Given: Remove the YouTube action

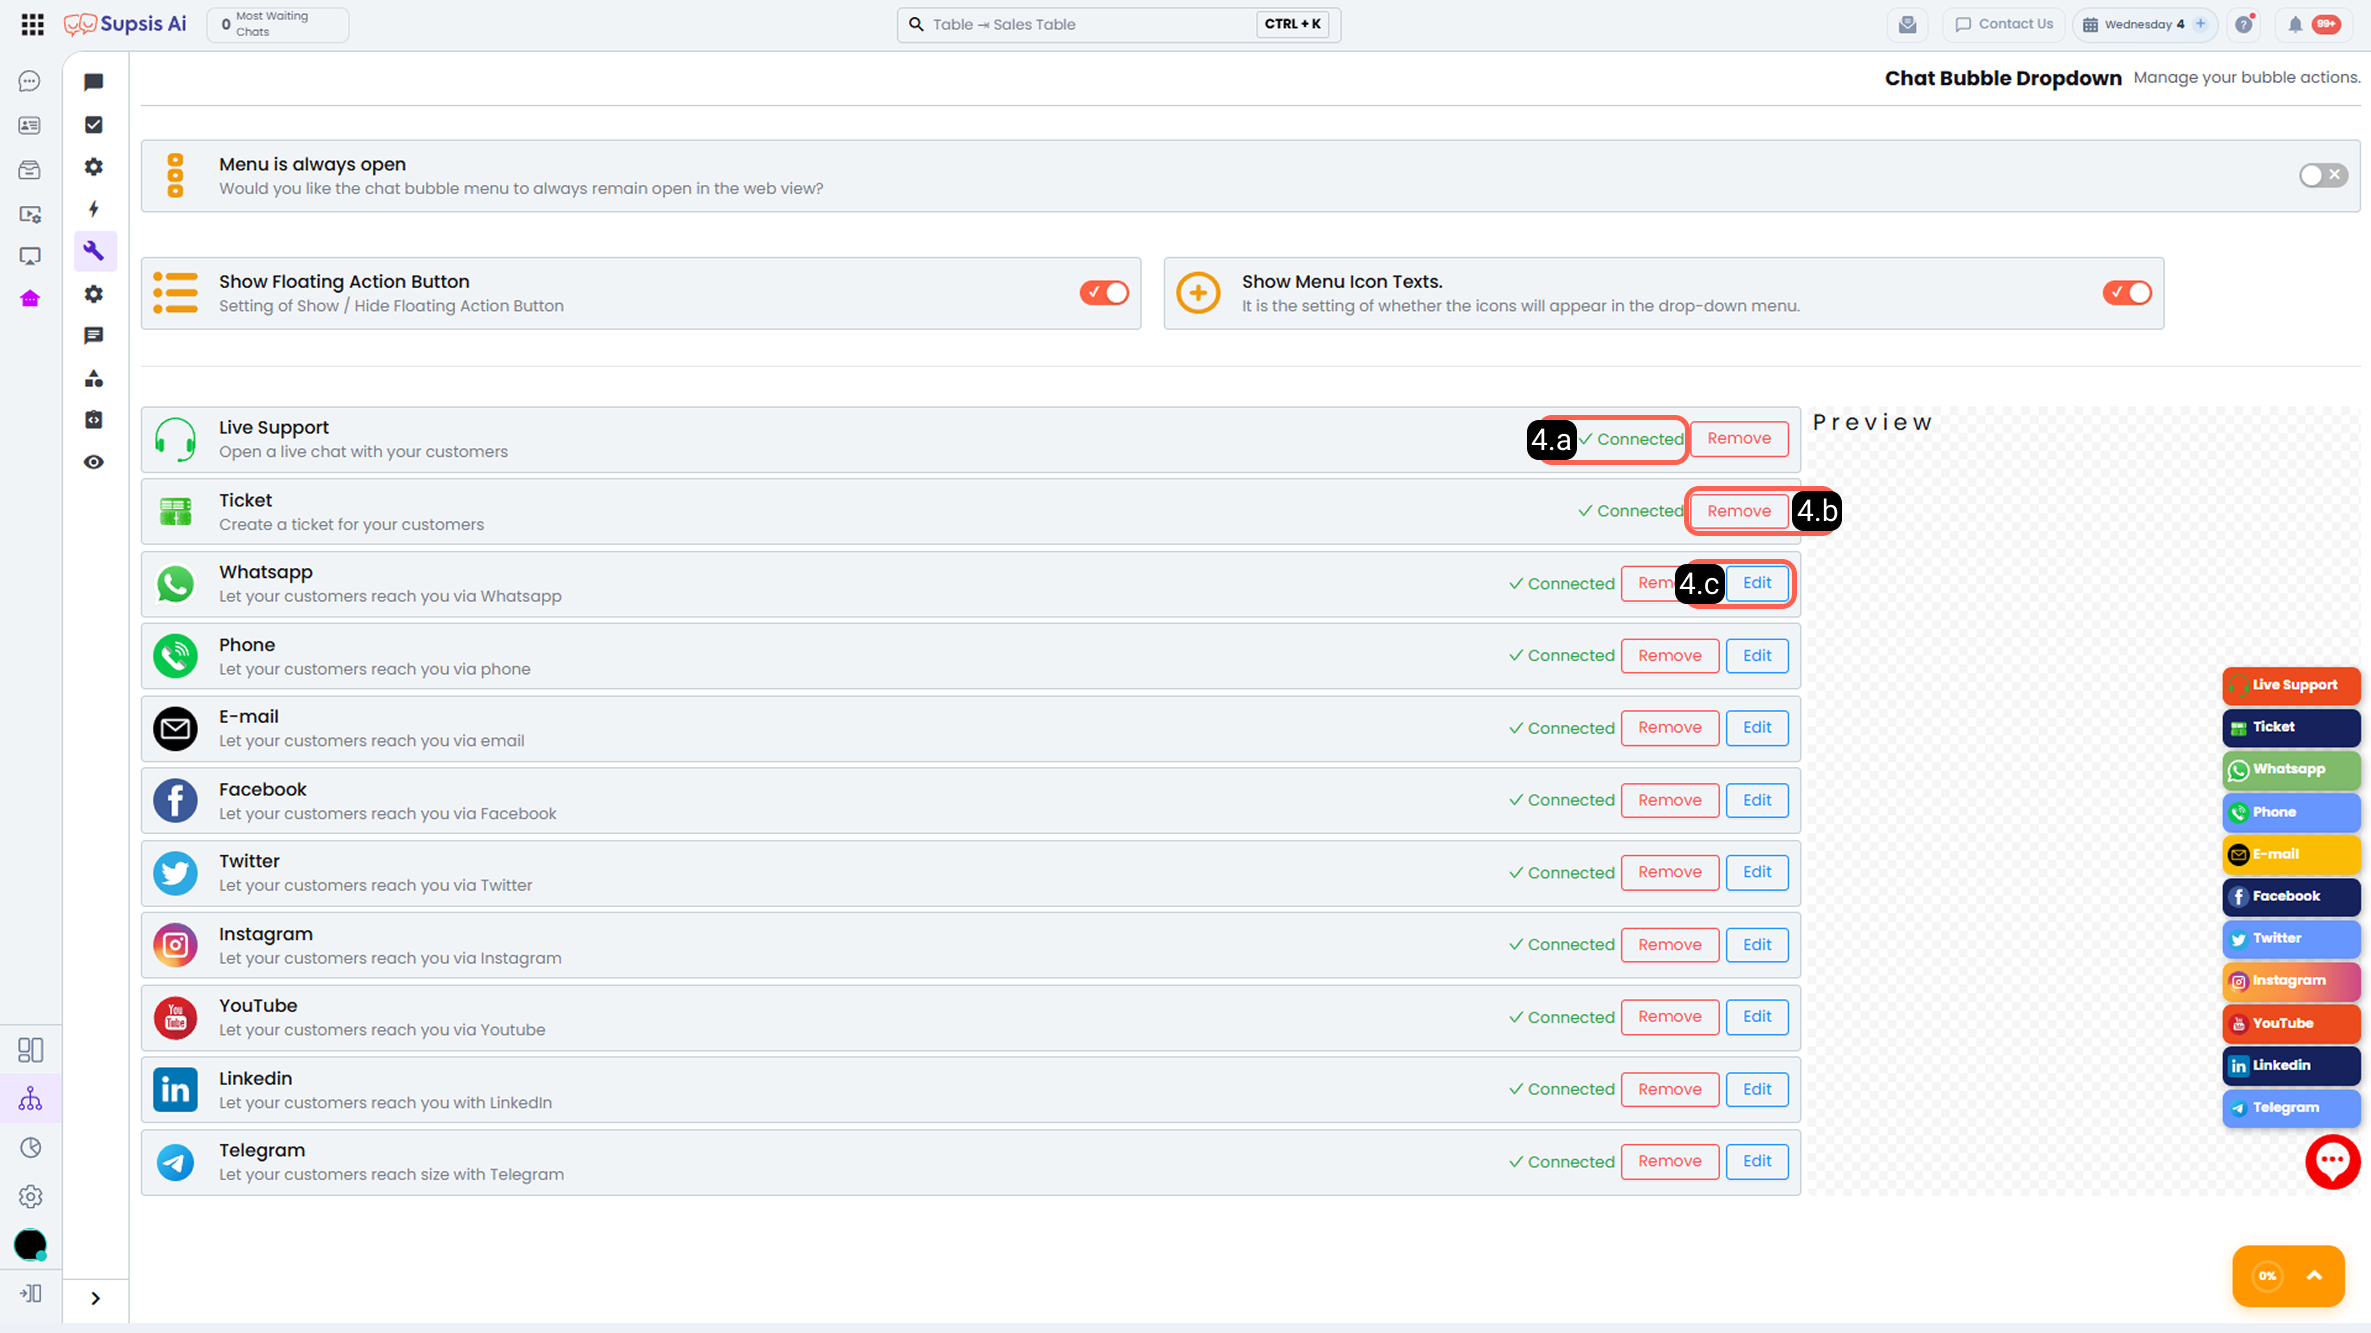Looking at the screenshot, I should pyautogui.click(x=1670, y=1017).
